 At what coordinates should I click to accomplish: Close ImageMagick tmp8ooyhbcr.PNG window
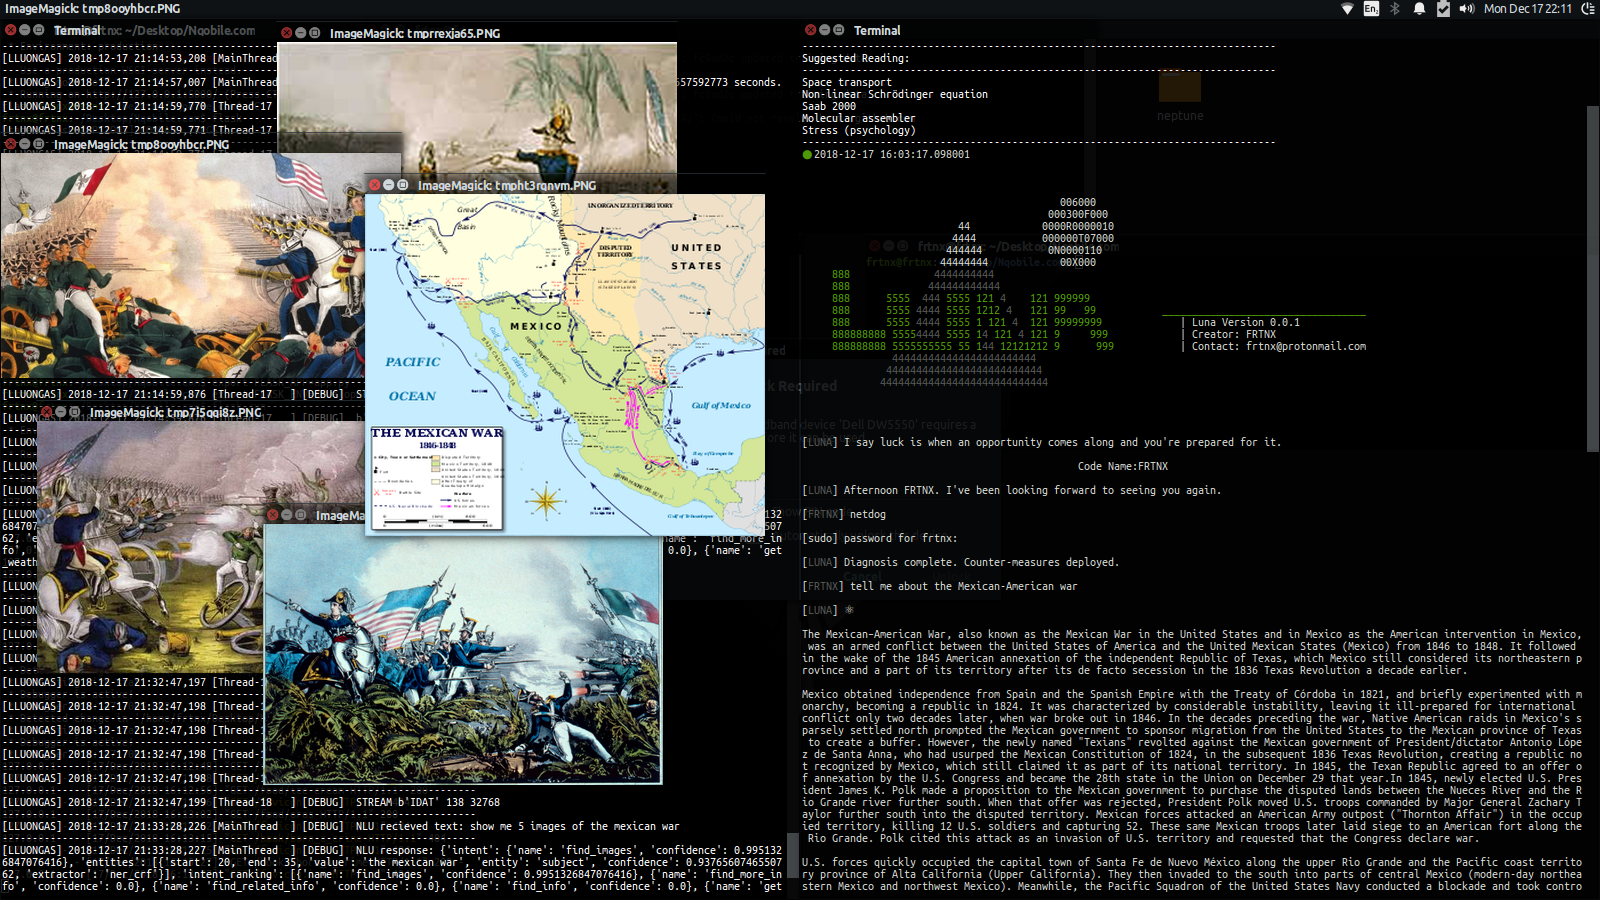point(11,144)
